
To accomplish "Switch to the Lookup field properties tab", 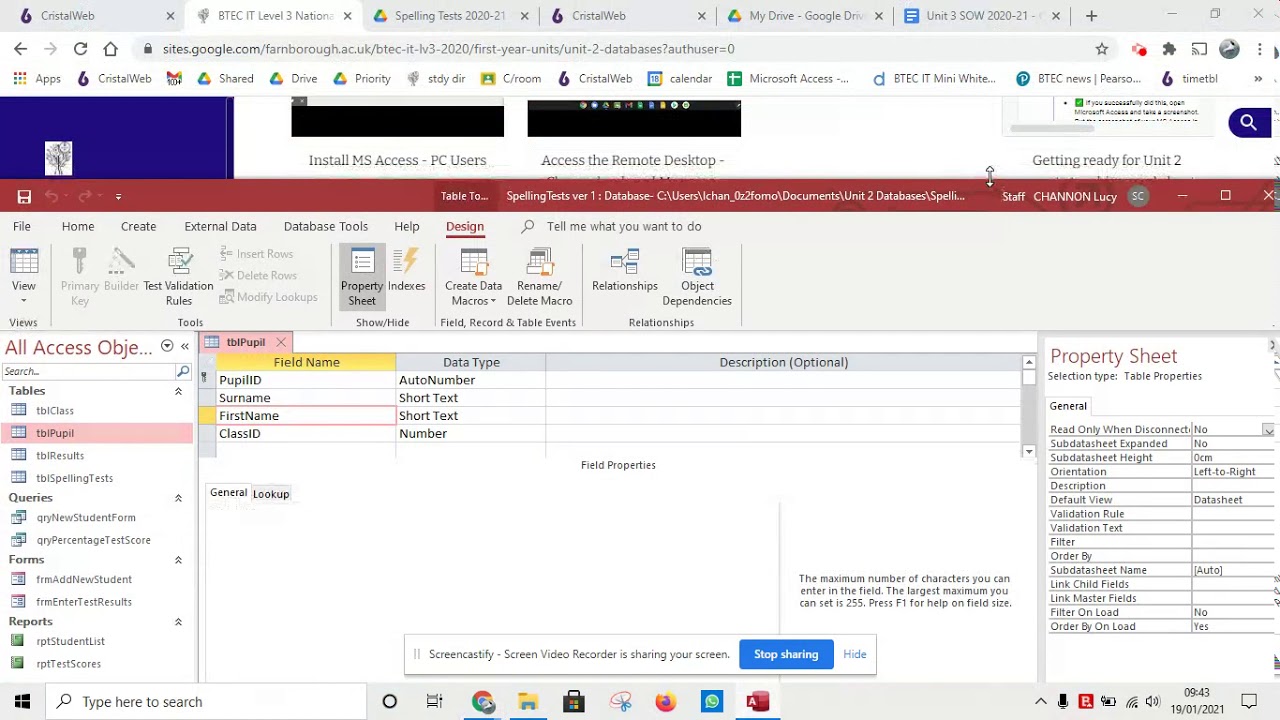I will pos(271,494).
